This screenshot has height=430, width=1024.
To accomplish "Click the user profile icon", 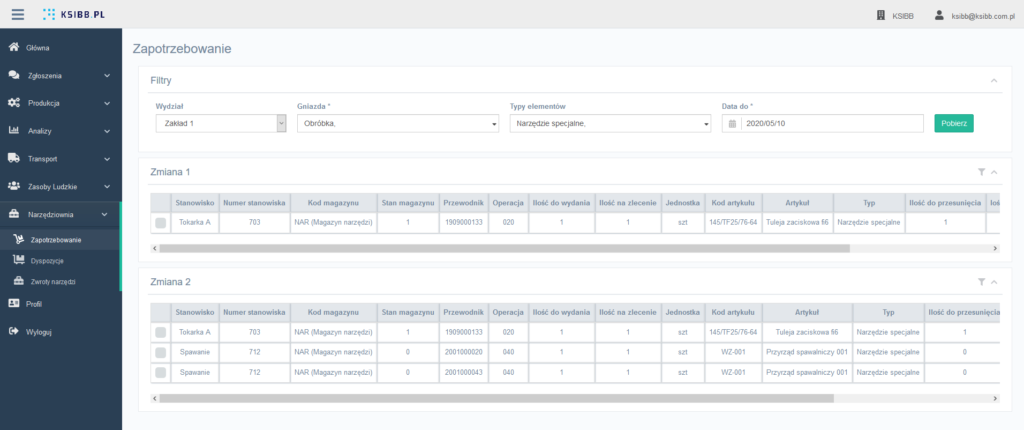I will [x=939, y=16].
